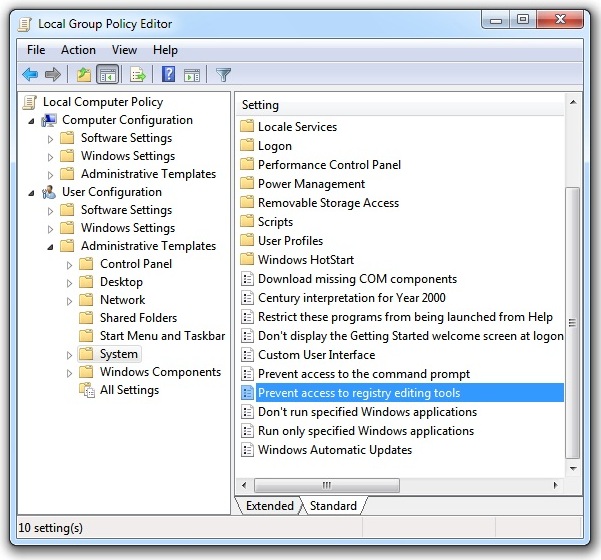Click the blue Help question mark icon
This screenshot has width=601, height=560.
[168, 75]
